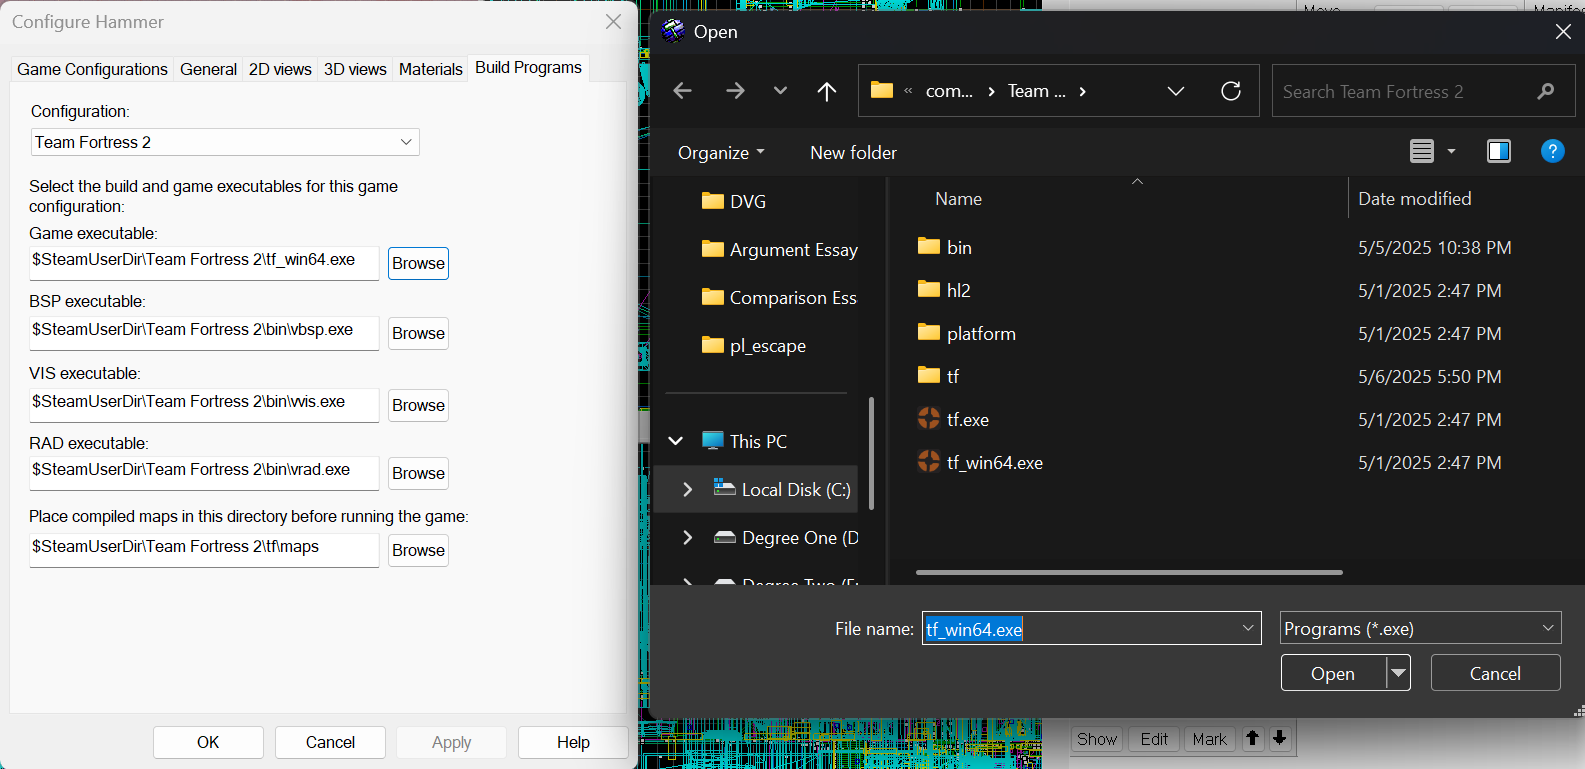Open the Configuration dropdown showing Team Fortress 2

225,142
